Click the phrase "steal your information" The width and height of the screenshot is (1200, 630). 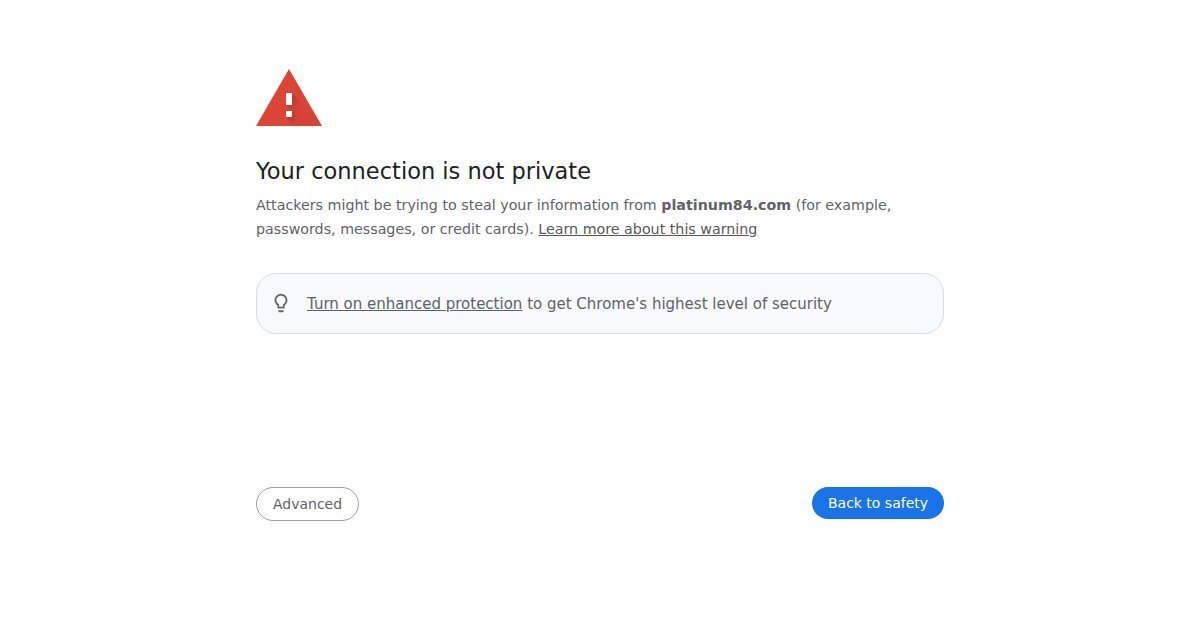click(x=524, y=205)
